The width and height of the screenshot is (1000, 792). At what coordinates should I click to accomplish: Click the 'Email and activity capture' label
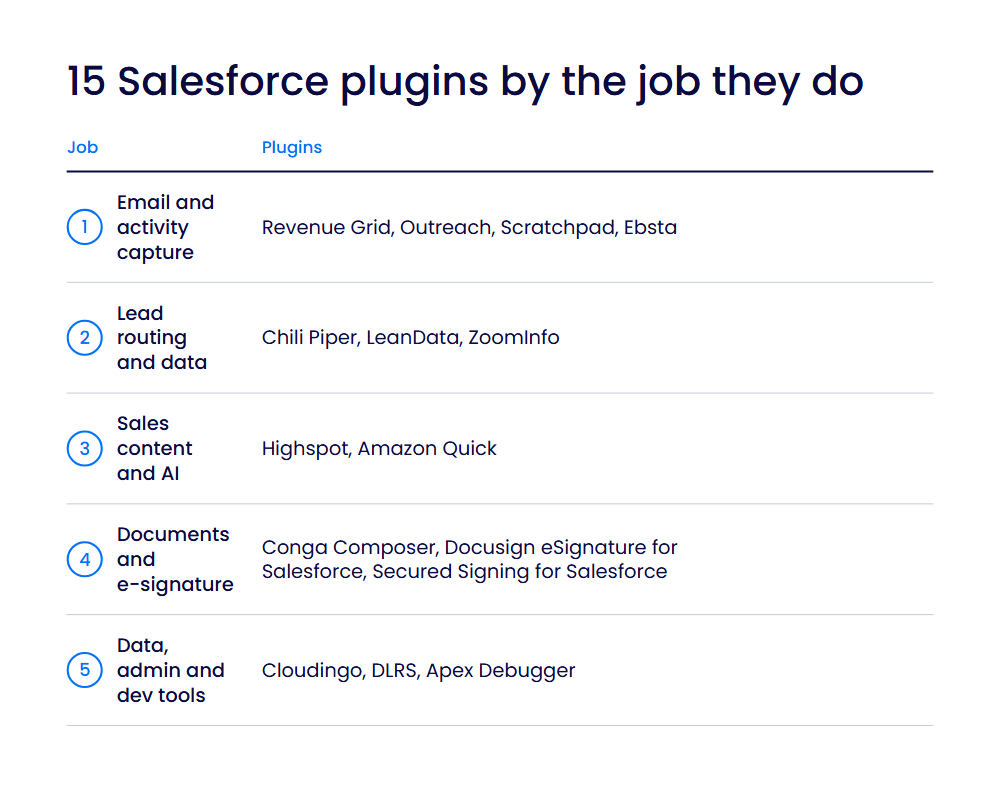166,227
